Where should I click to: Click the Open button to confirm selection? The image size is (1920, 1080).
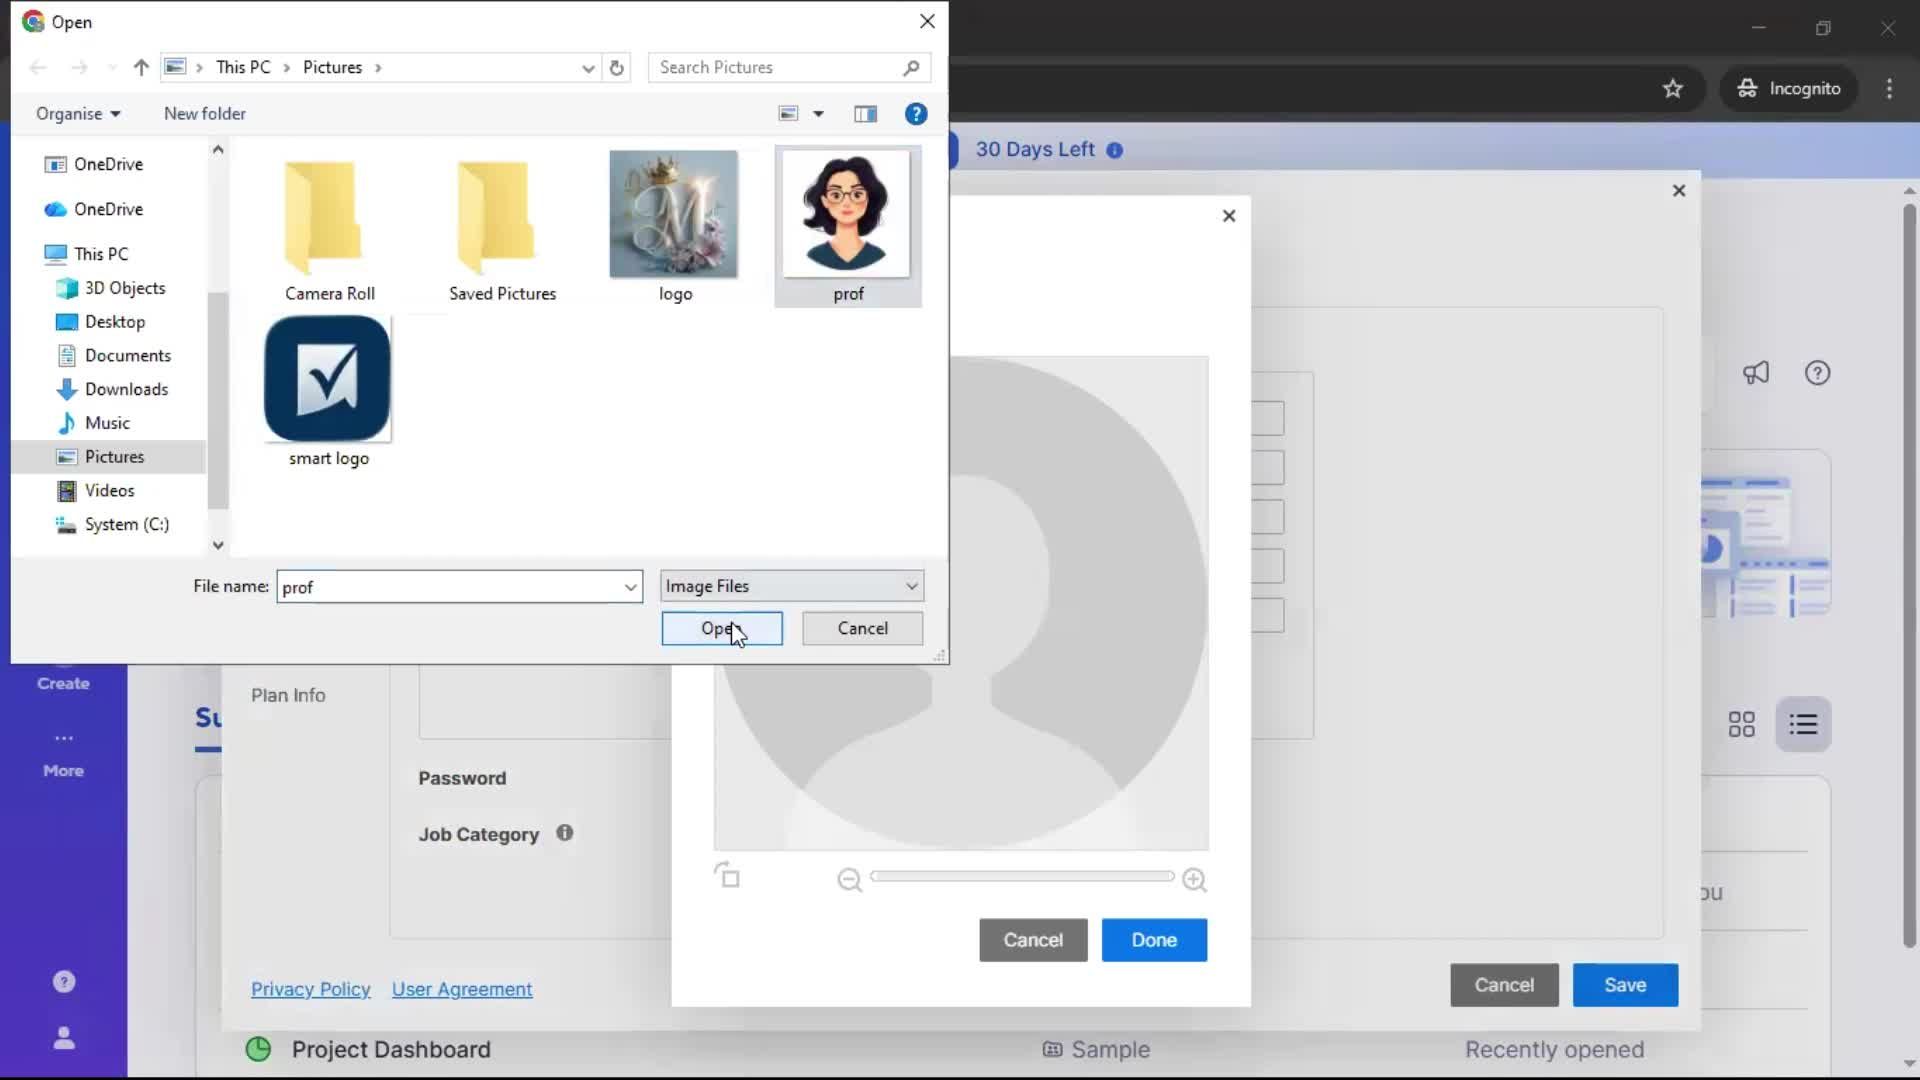(x=721, y=628)
